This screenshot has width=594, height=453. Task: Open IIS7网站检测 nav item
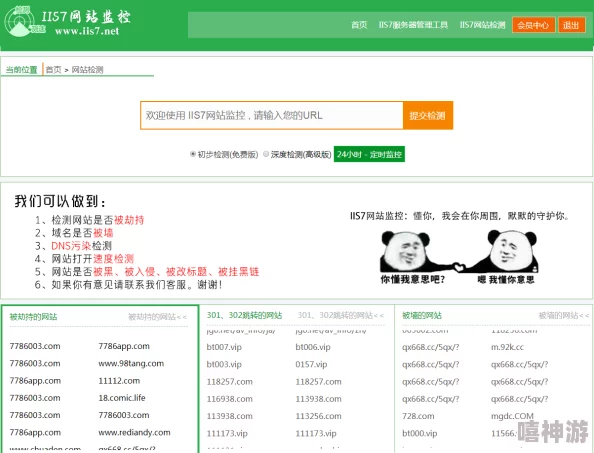click(482, 25)
